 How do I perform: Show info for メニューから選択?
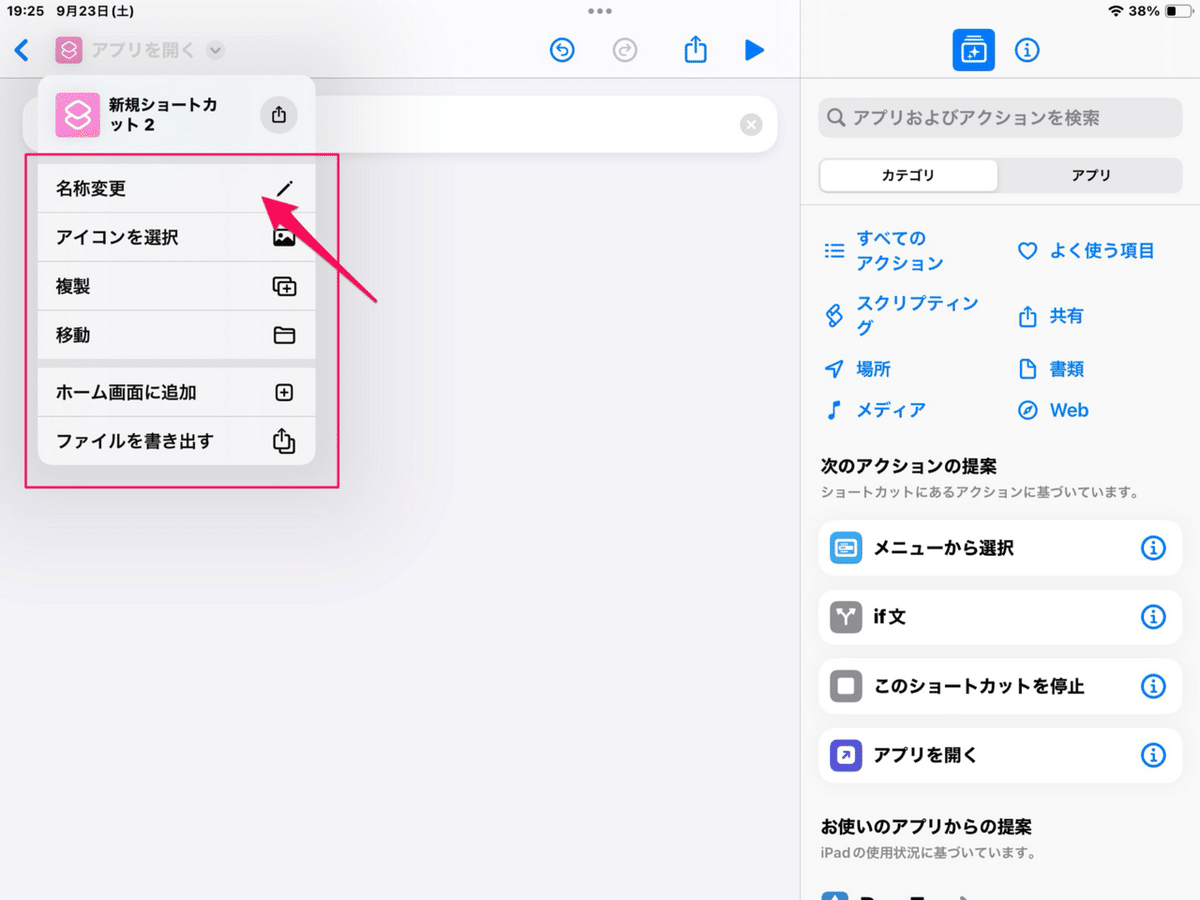[1153, 548]
